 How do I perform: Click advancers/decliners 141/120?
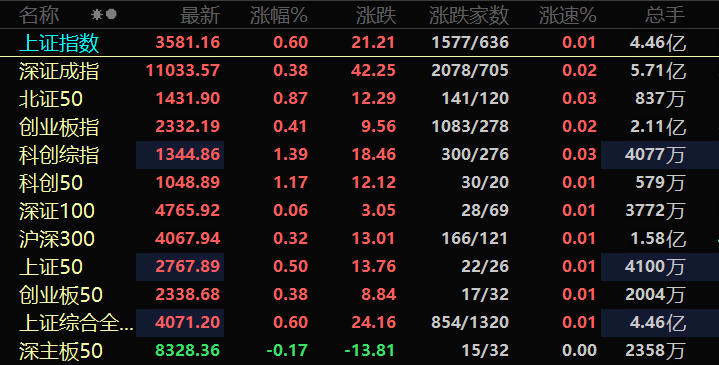point(475,99)
